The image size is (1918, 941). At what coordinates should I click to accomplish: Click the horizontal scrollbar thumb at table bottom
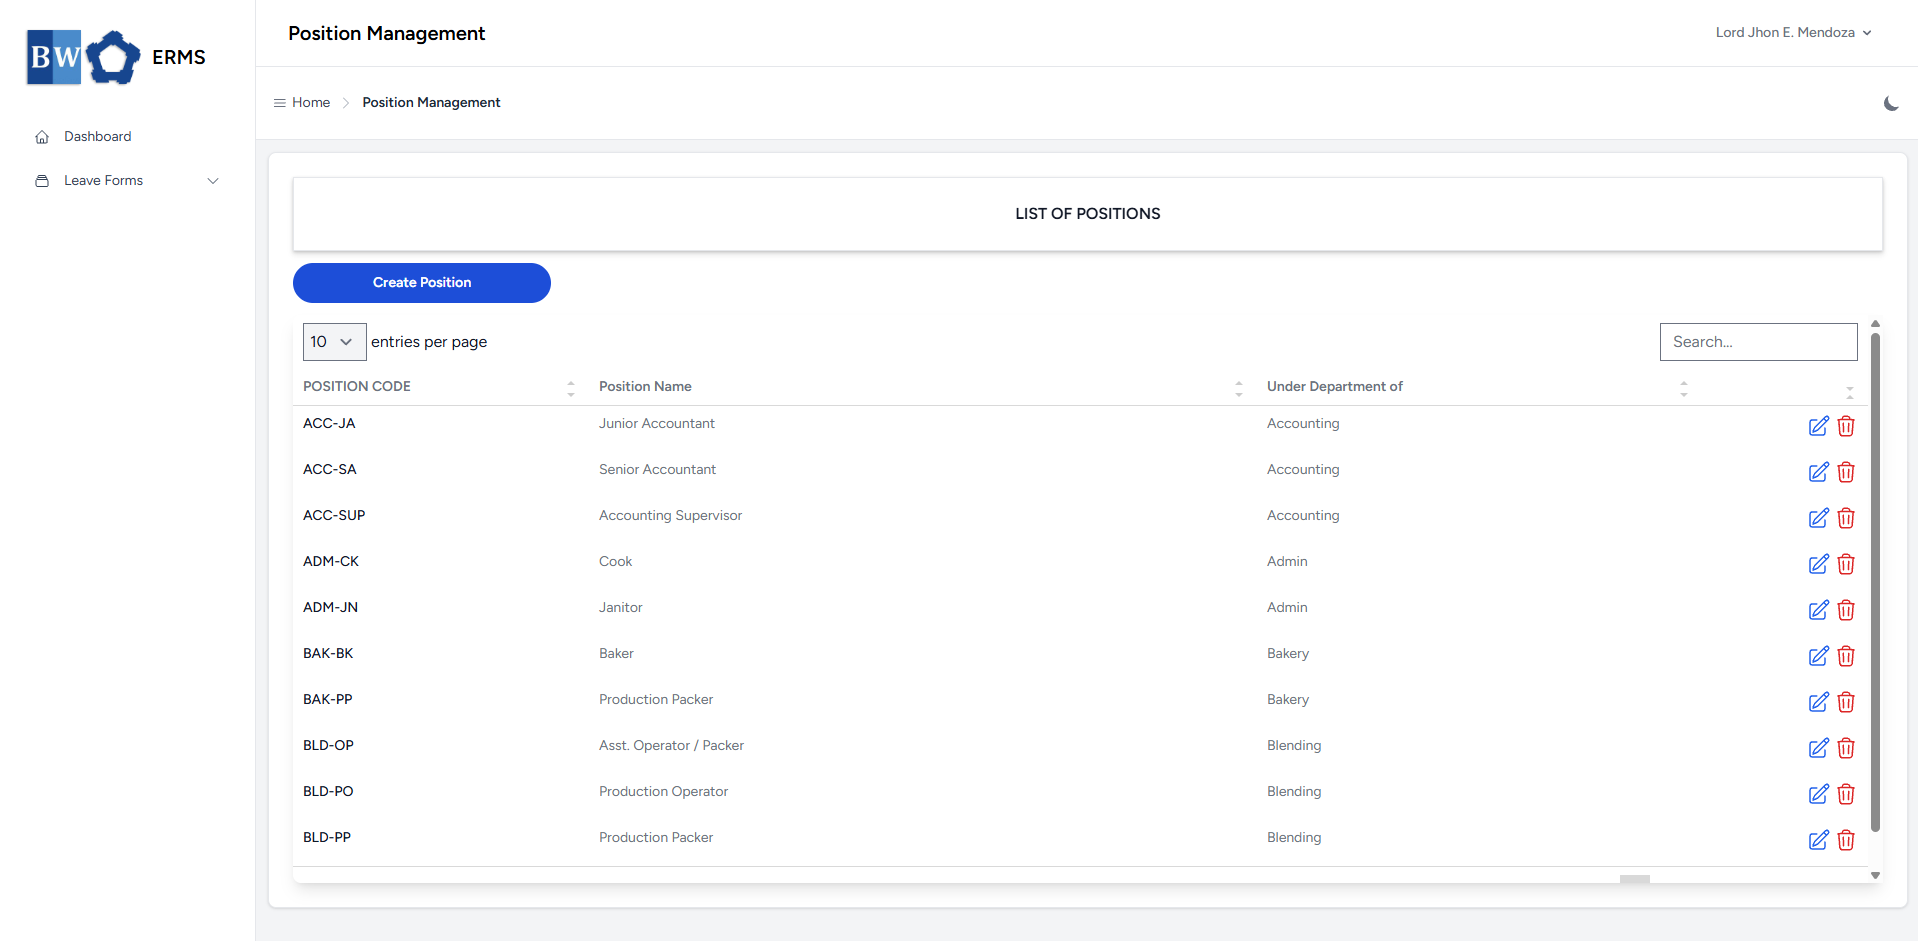pos(1635,879)
